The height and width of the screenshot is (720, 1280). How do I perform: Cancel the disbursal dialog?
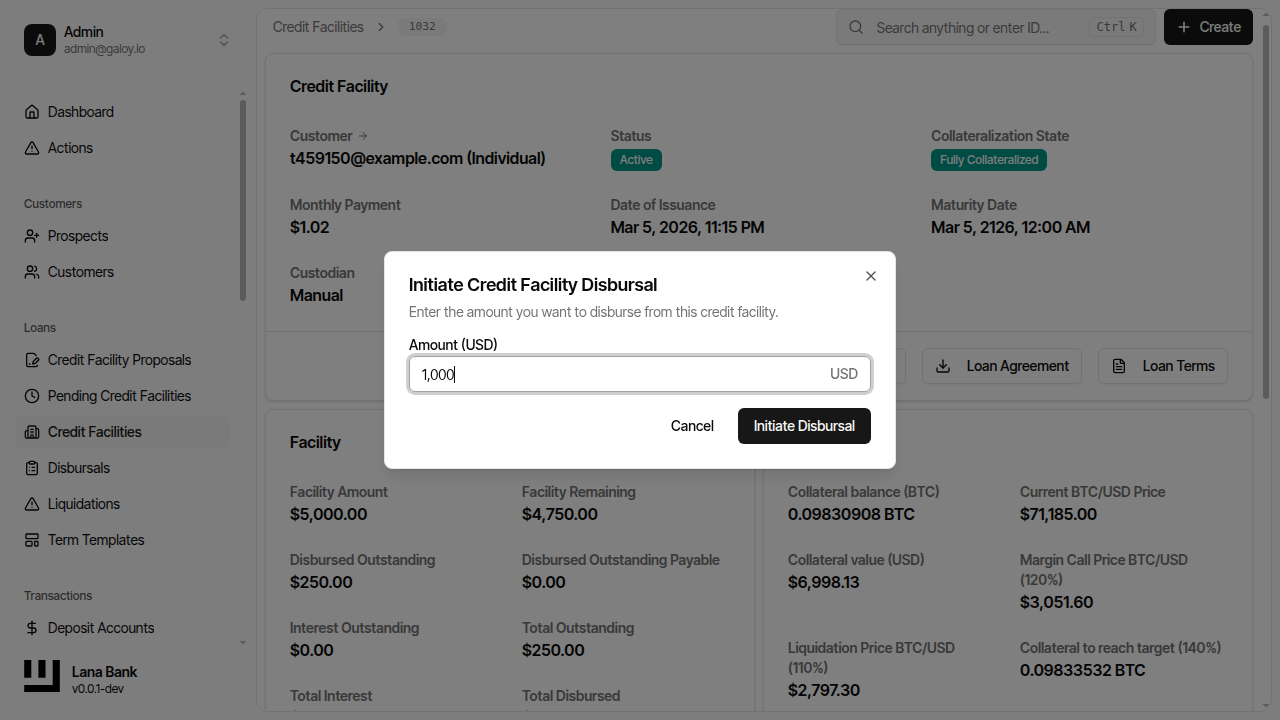coord(692,426)
